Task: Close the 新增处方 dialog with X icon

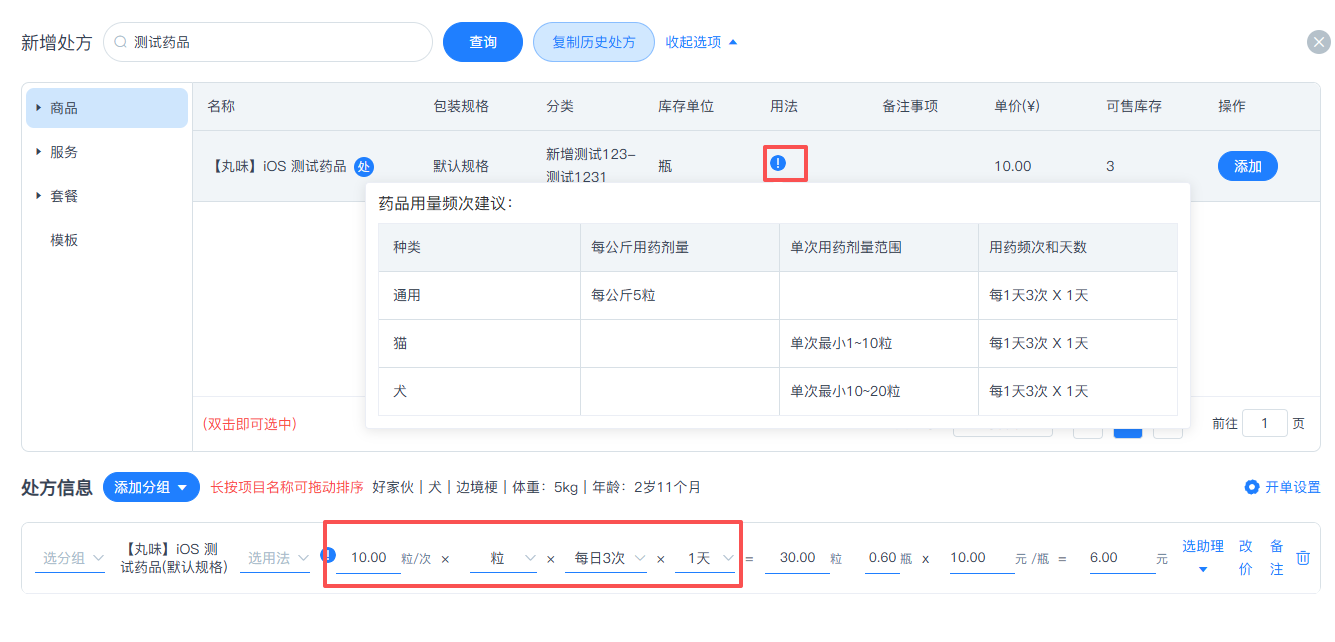Action: pyautogui.click(x=1319, y=42)
